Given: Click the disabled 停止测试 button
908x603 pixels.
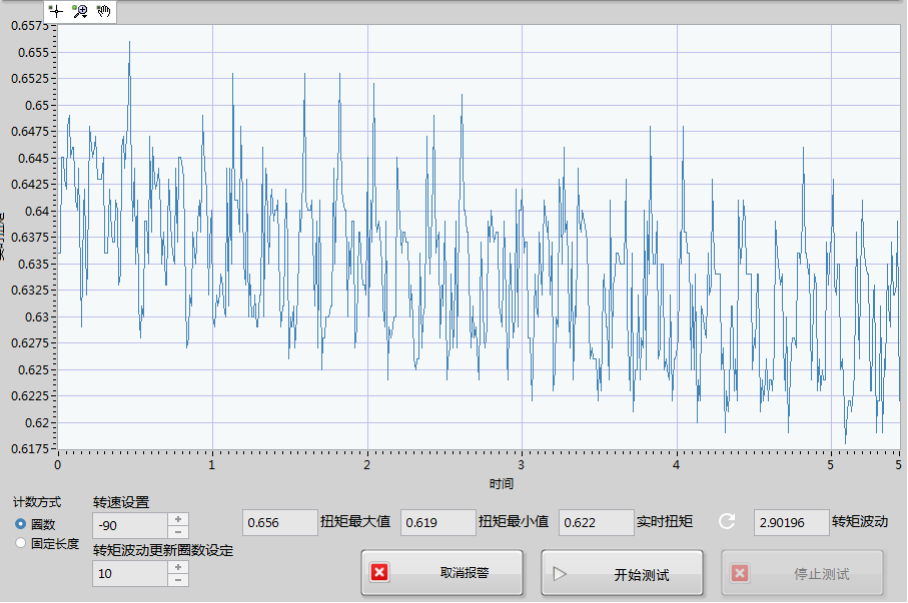Looking at the screenshot, I should click(x=803, y=573).
